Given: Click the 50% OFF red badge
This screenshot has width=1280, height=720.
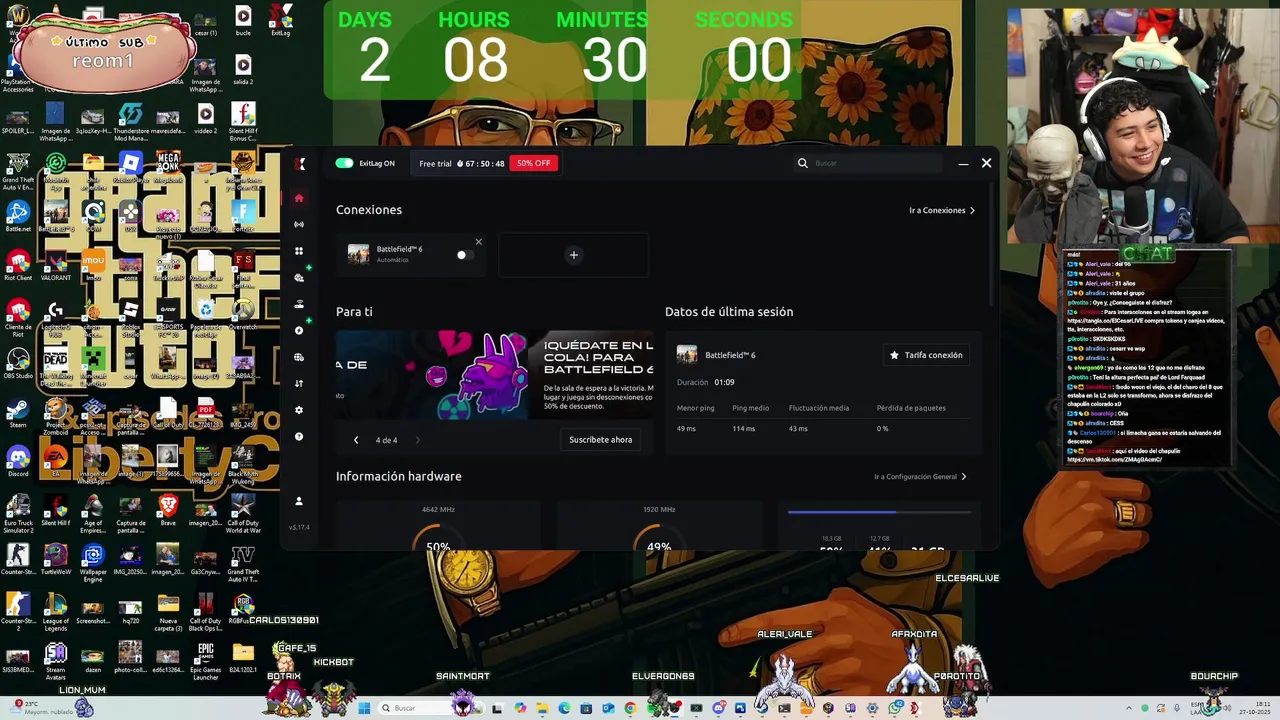Looking at the screenshot, I should point(533,163).
